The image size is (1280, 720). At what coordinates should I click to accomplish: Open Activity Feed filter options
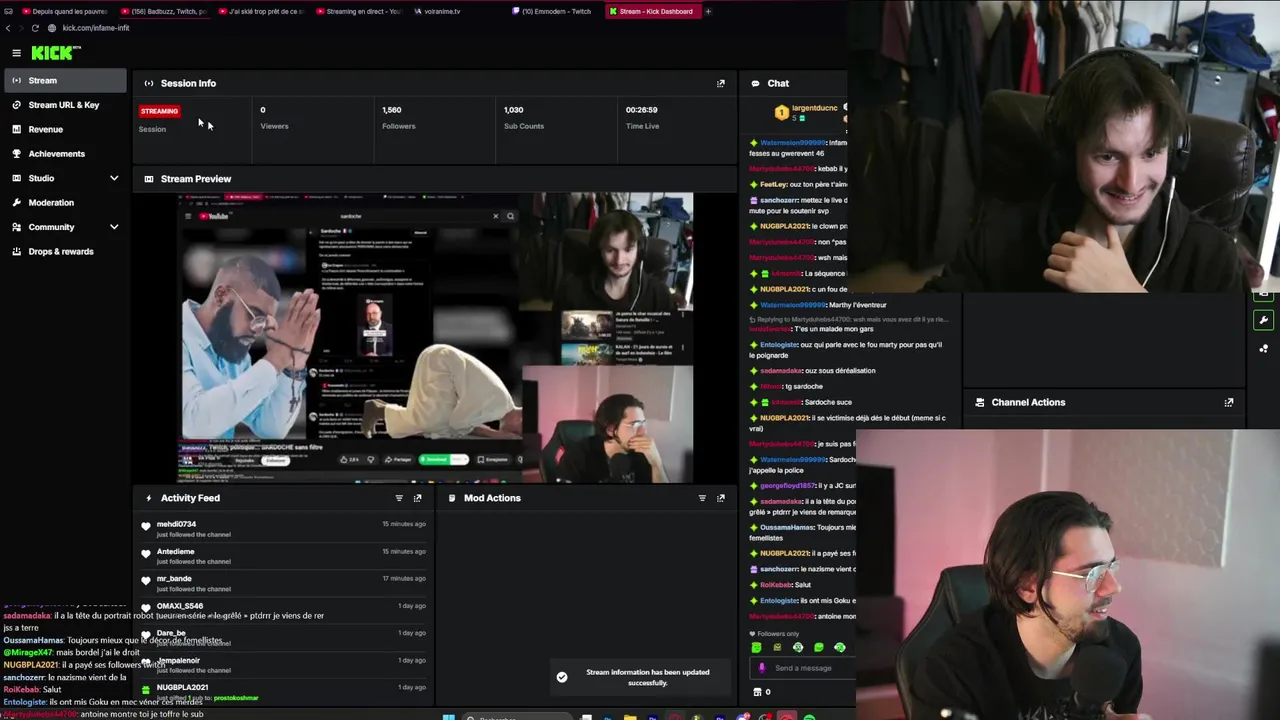(399, 498)
